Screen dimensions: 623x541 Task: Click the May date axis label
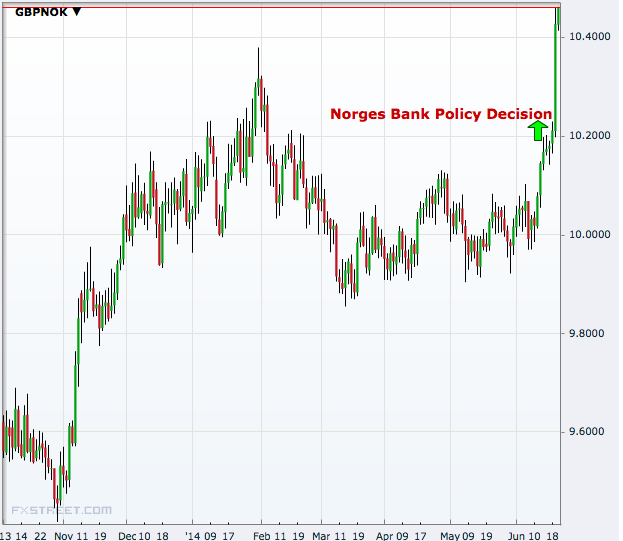pyautogui.click(x=451, y=536)
